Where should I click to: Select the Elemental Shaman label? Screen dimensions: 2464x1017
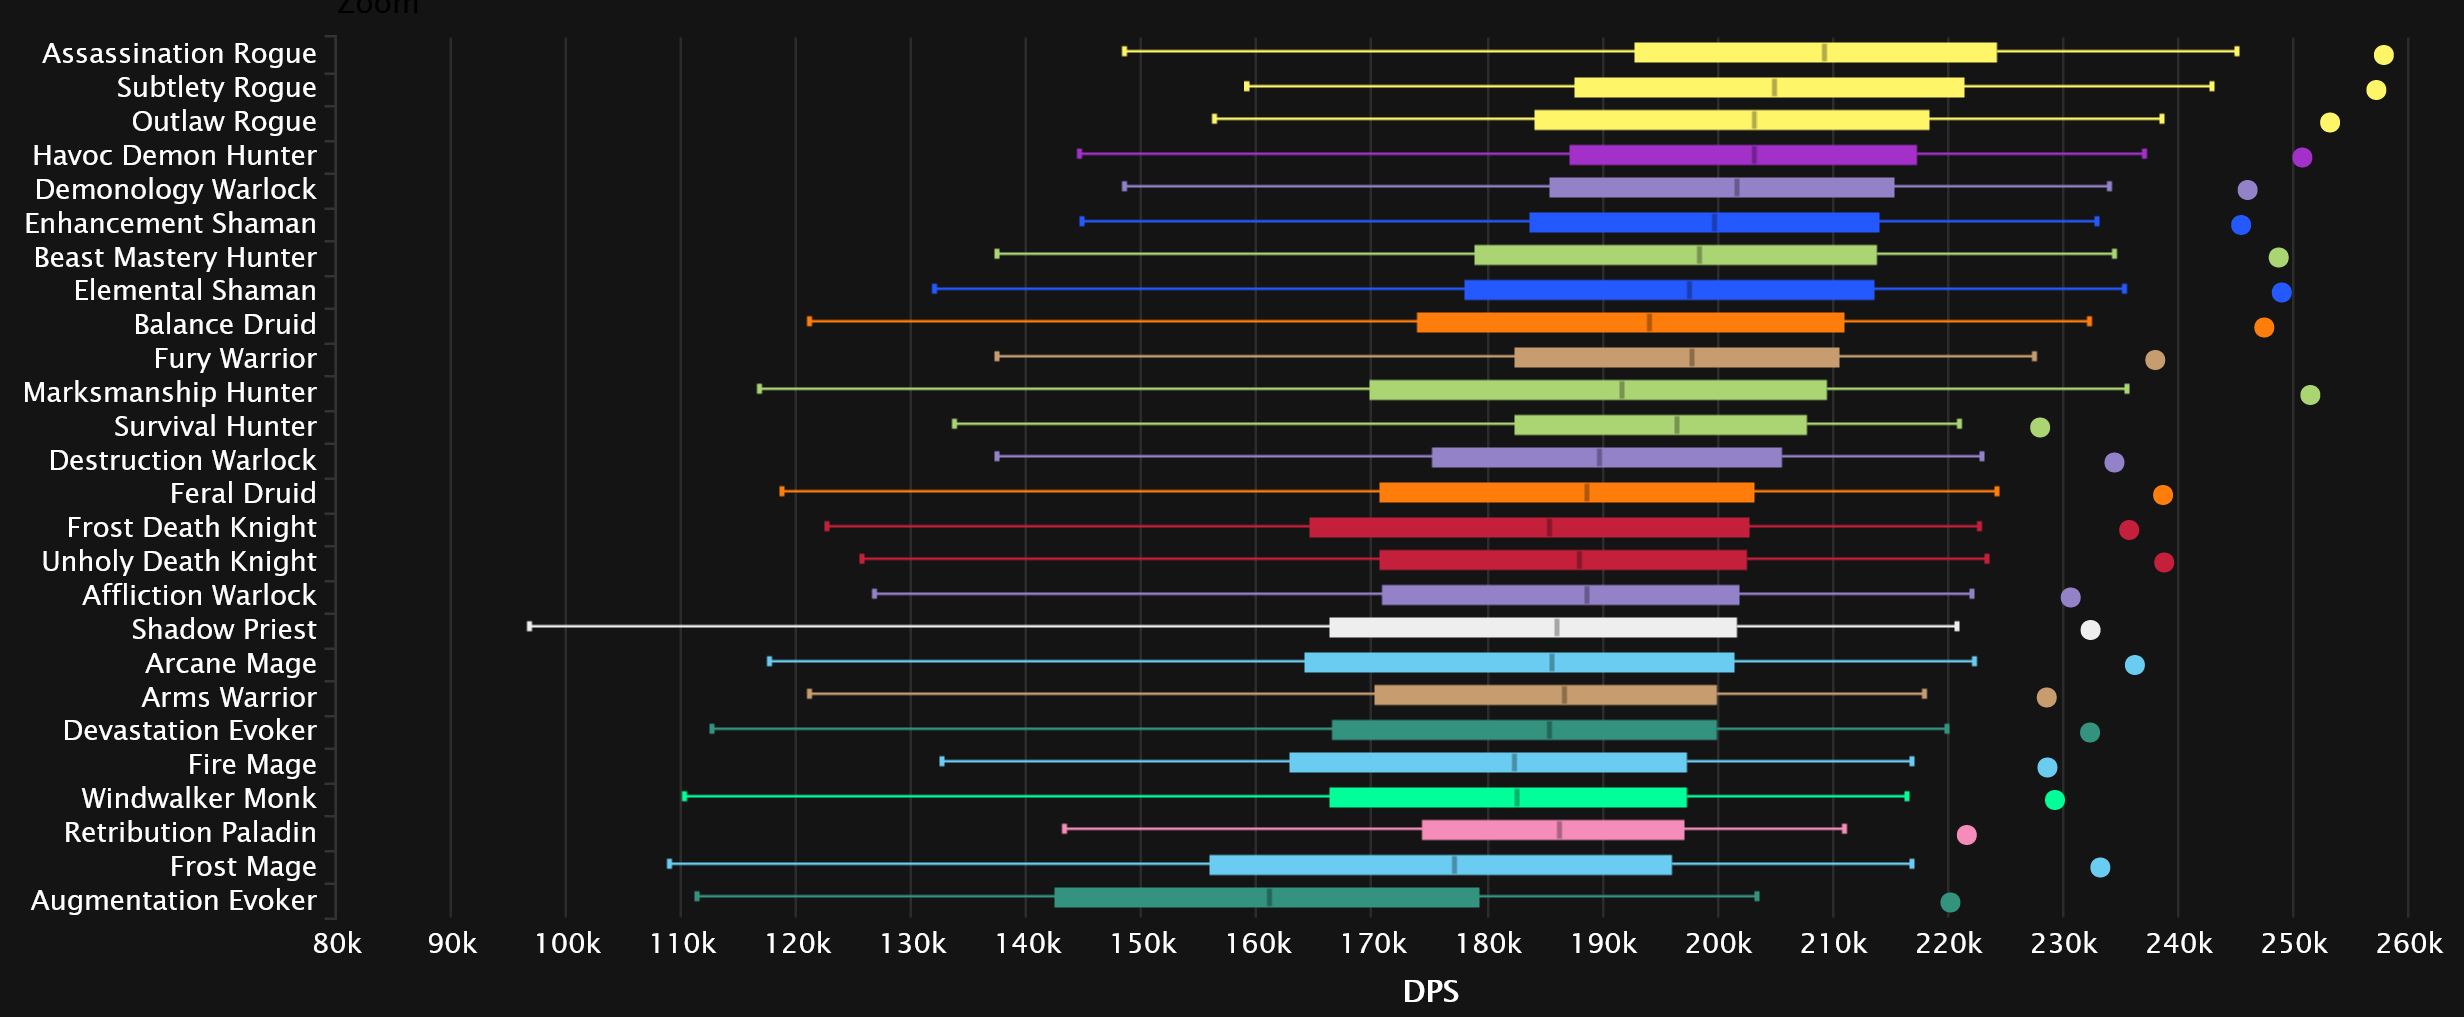[195, 290]
